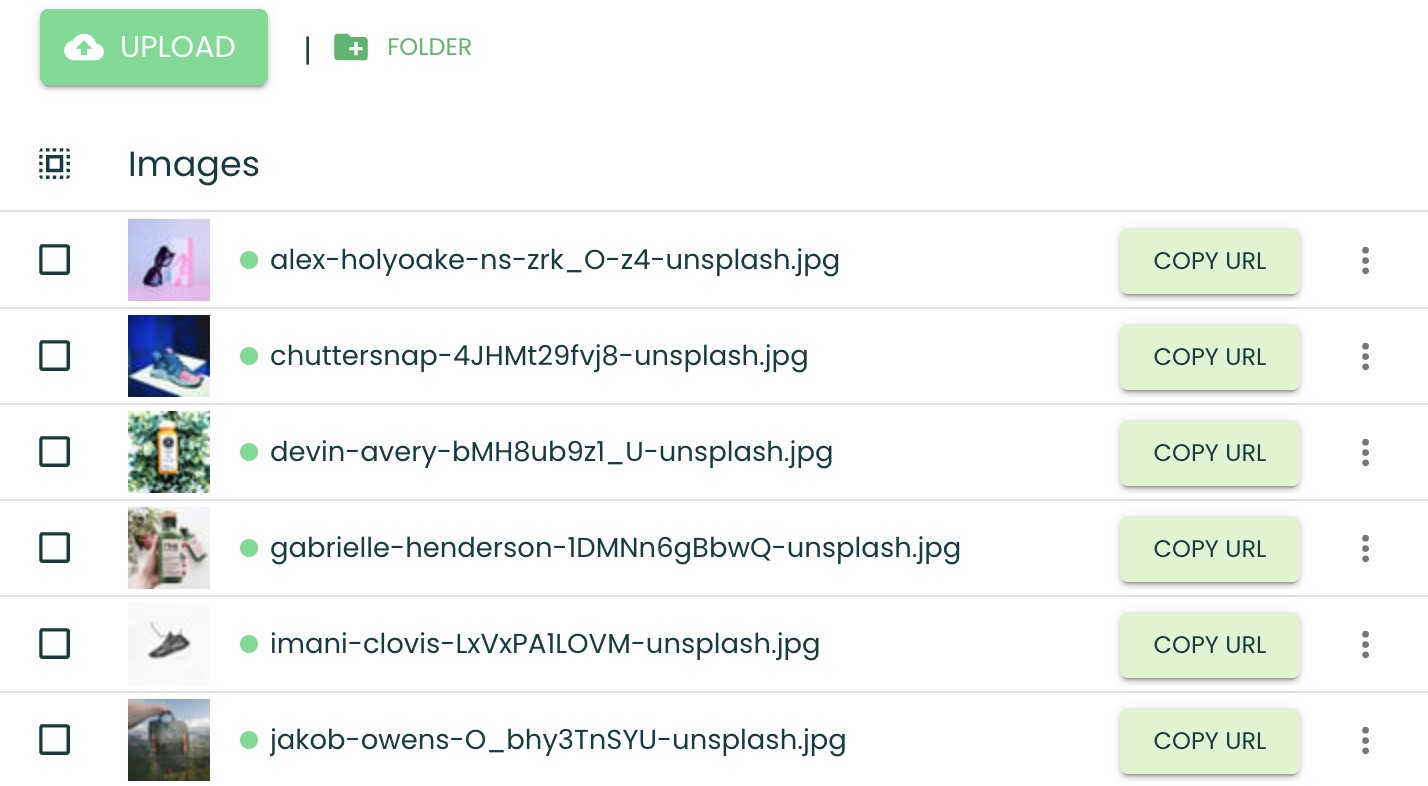Check the box for the alex-holyoake image
1428x786 pixels.
coord(54,261)
